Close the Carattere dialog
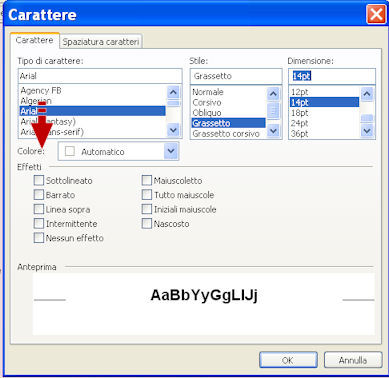Viewport: 389px width, 378px height. [x=376, y=15]
